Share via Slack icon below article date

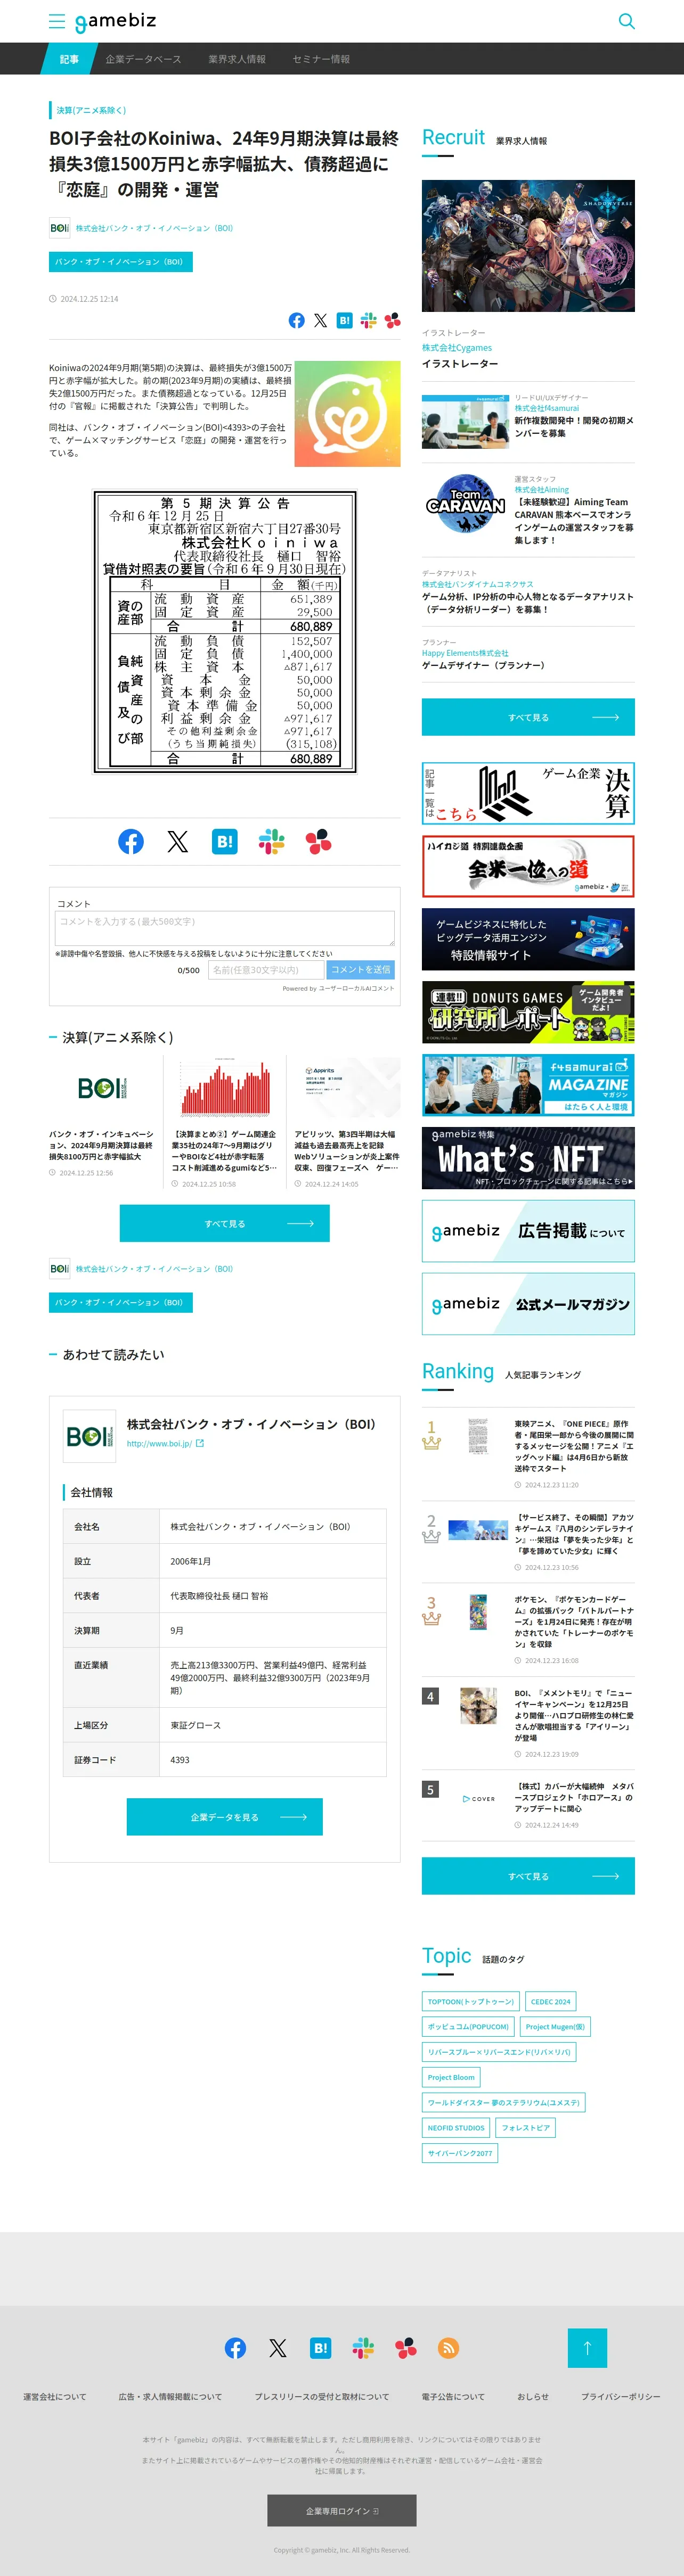(x=369, y=320)
